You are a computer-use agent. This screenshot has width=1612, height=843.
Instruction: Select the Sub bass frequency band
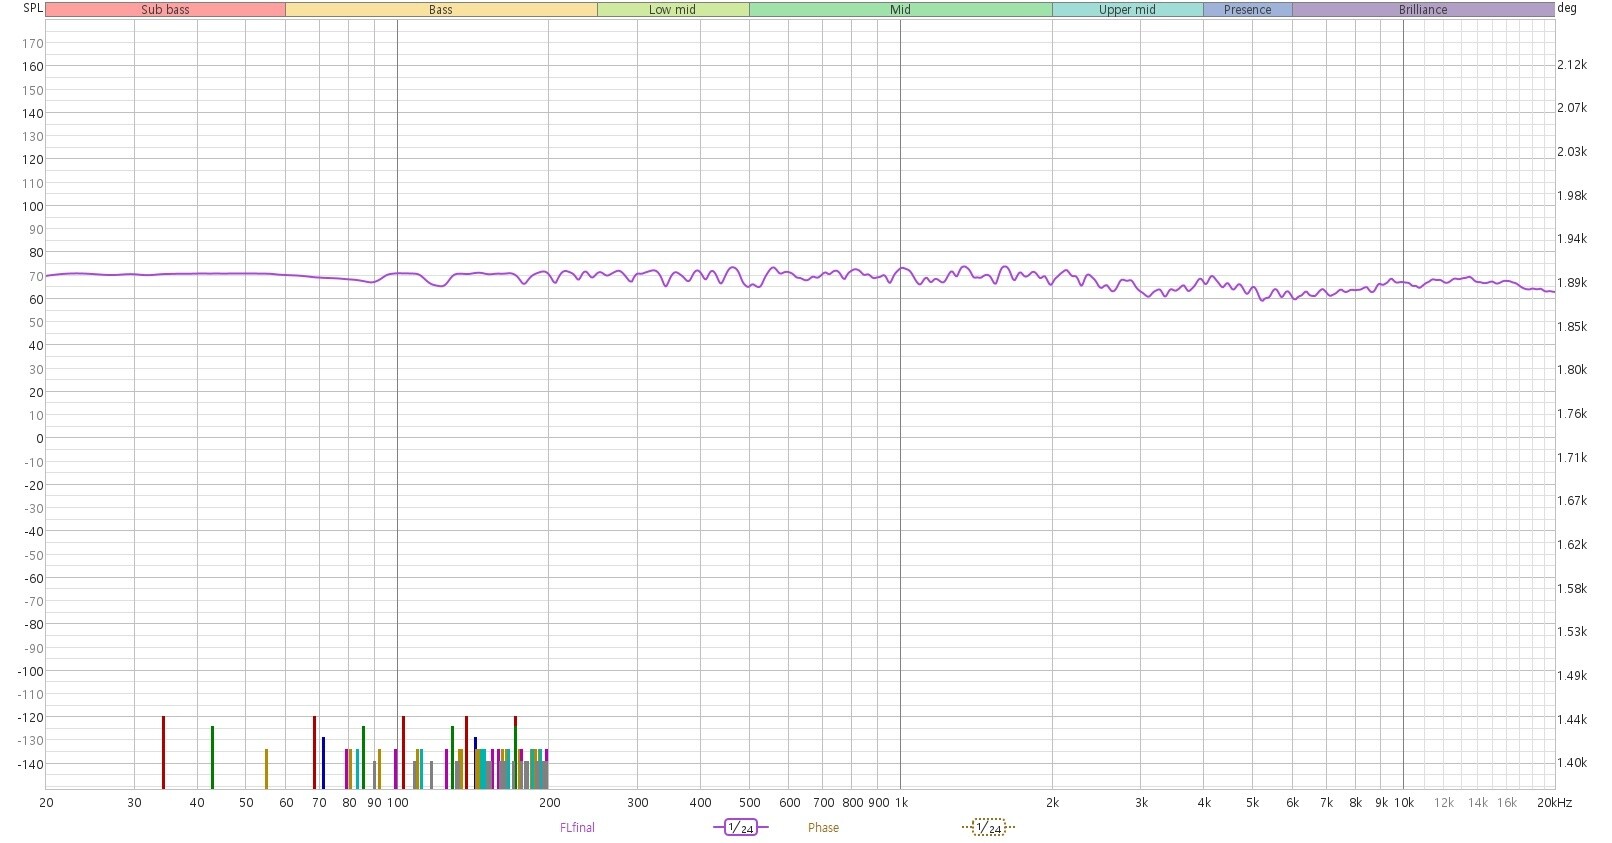tap(165, 10)
